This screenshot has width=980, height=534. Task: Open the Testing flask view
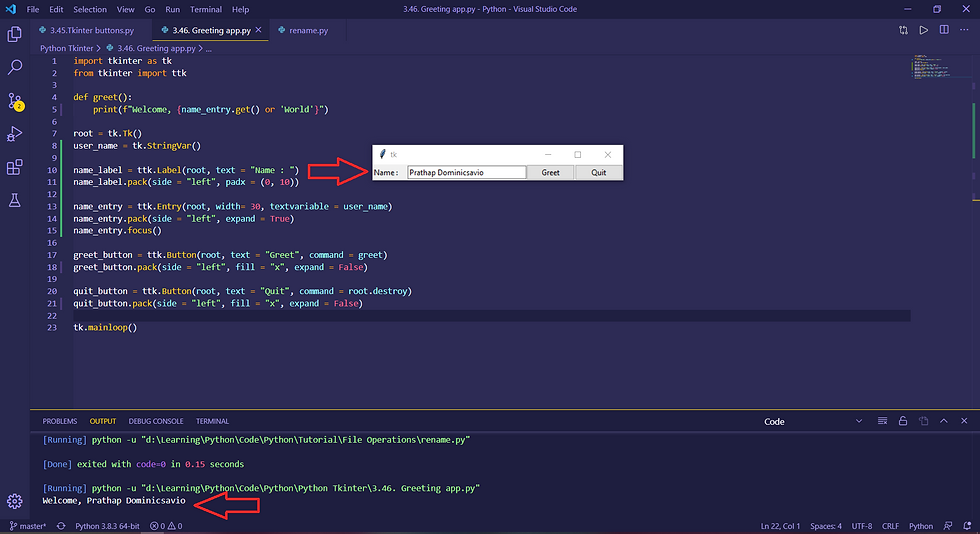pos(14,200)
